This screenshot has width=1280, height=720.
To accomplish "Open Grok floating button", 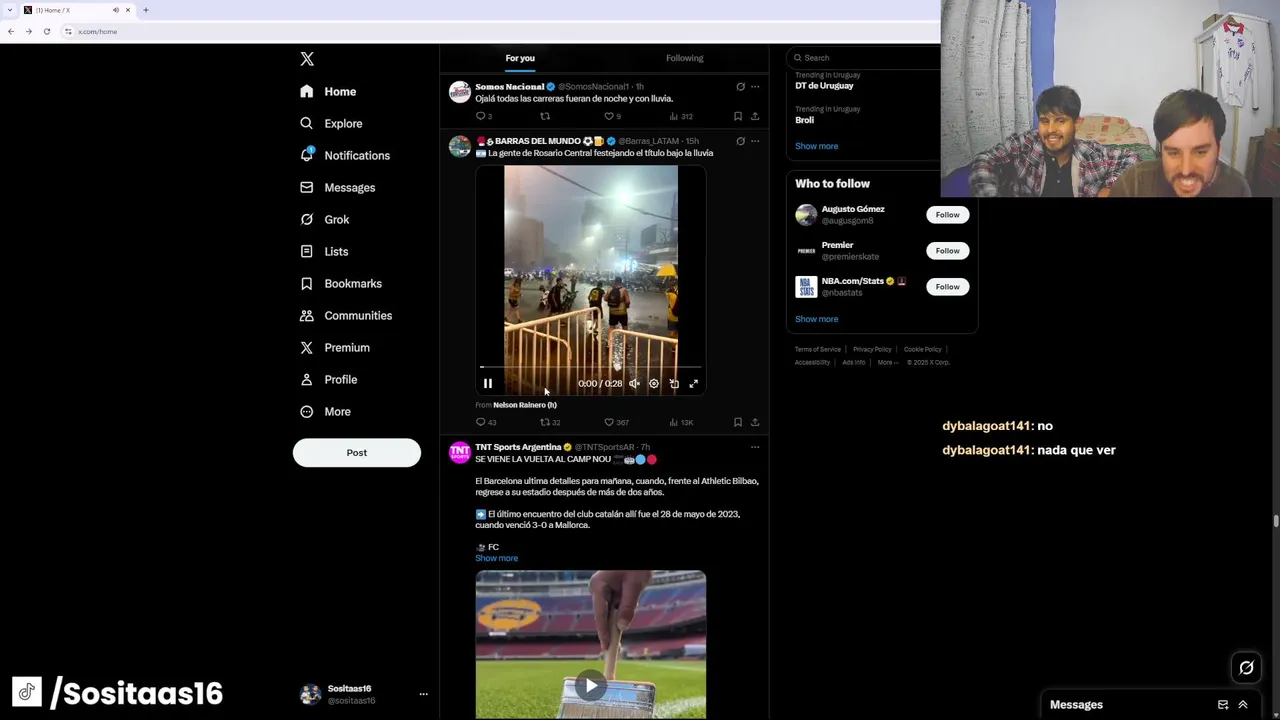I will [1246, 668].
